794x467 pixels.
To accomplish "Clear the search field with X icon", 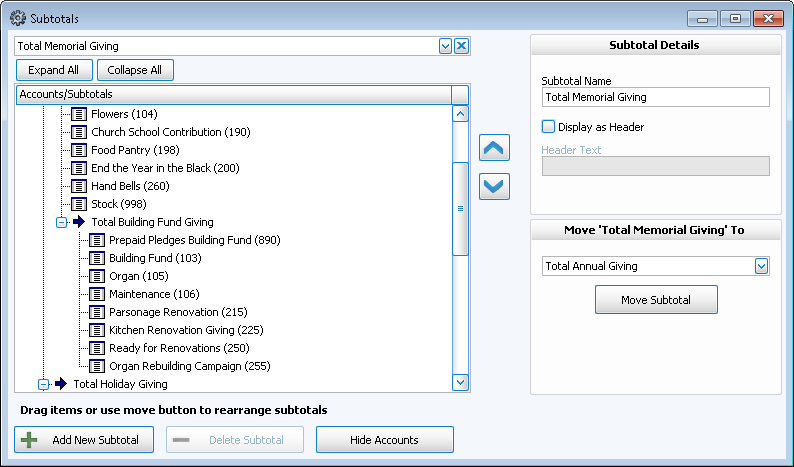I will pyautogui.click(x=461, y=46).
